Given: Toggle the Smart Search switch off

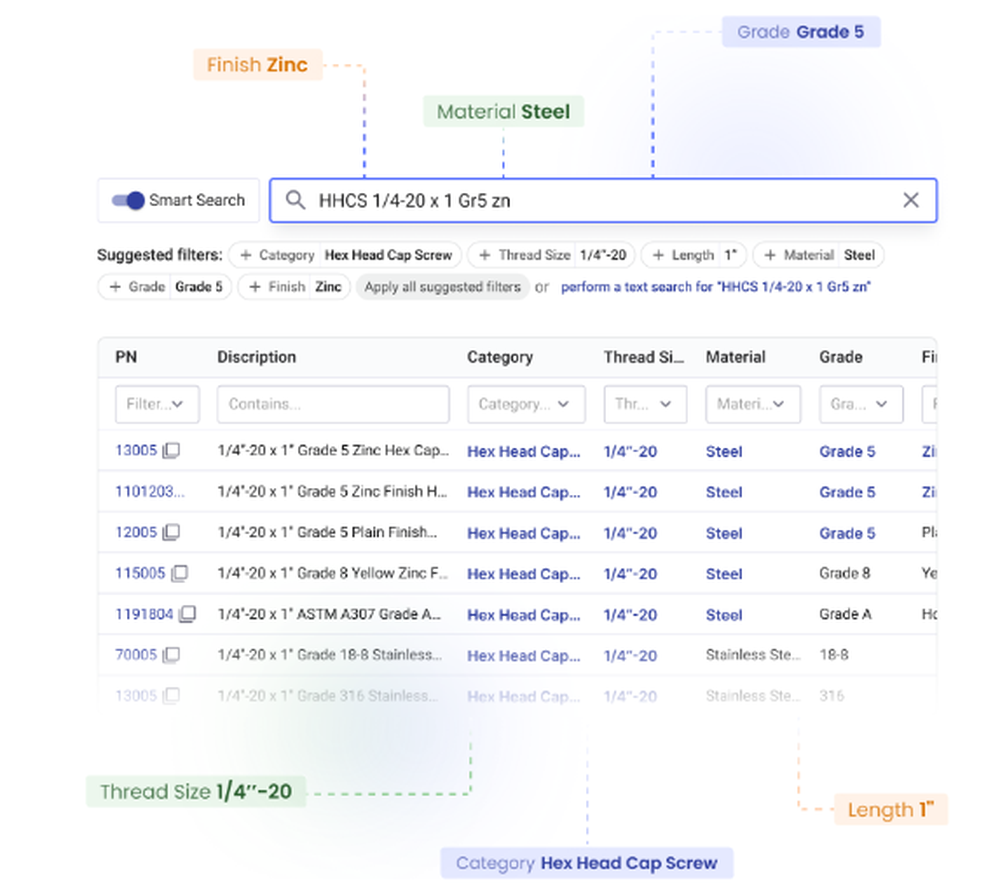Looking at the screenshot, I should point(127,200).
